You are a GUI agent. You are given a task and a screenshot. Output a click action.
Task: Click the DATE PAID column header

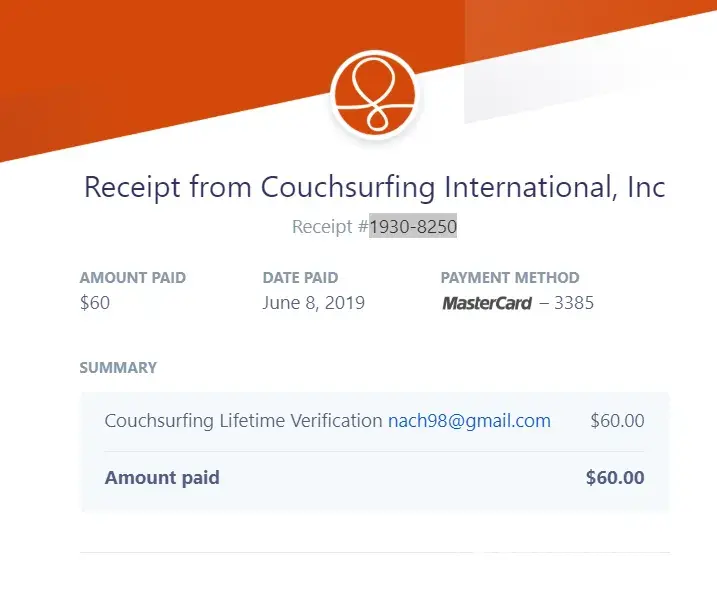[300, 278]
